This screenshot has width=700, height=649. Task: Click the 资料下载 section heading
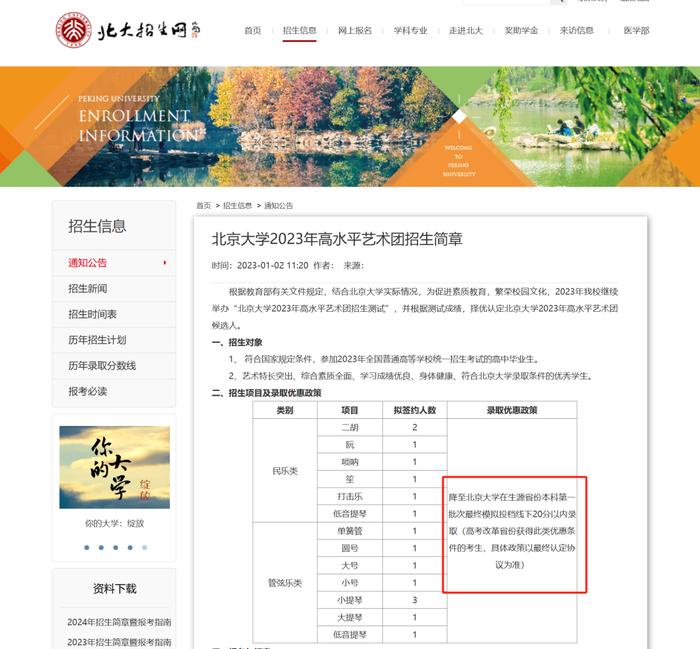[x=115, y=589]
